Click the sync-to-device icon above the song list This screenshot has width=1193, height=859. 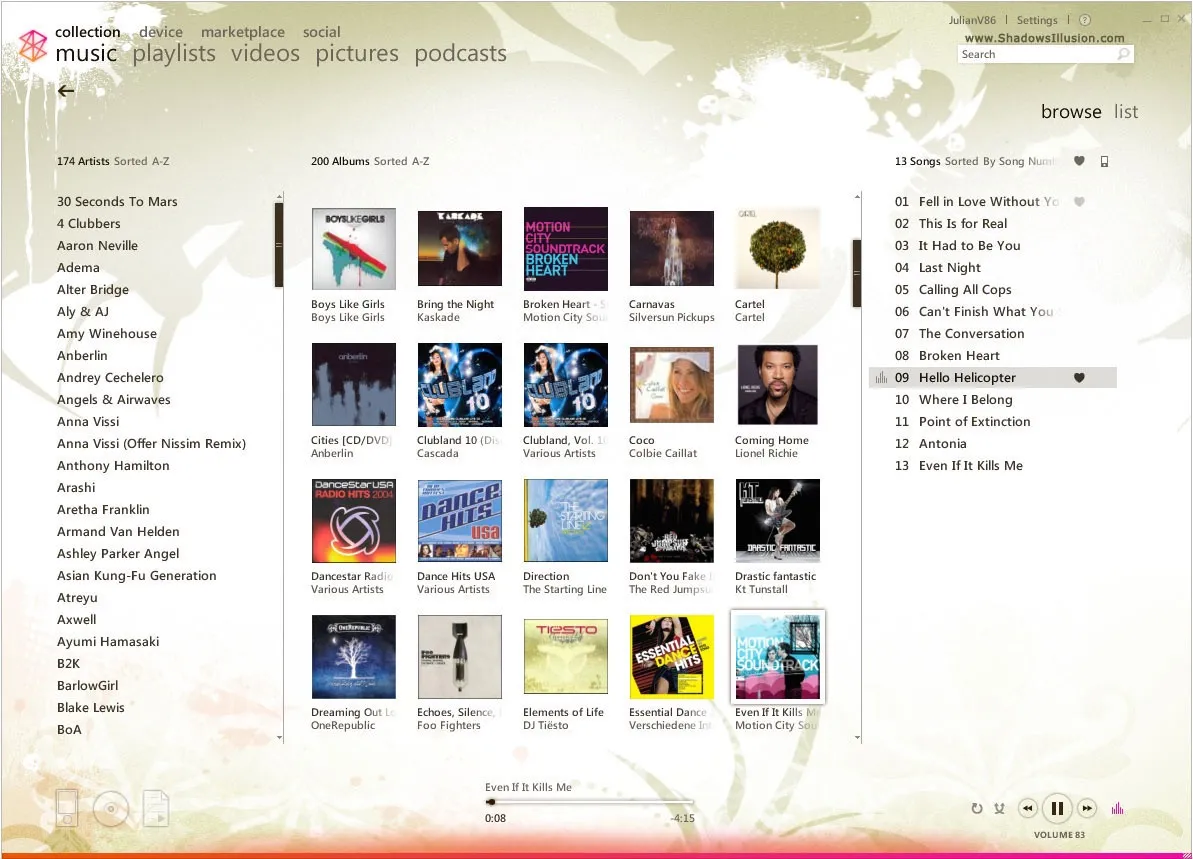coord(1104,161)
